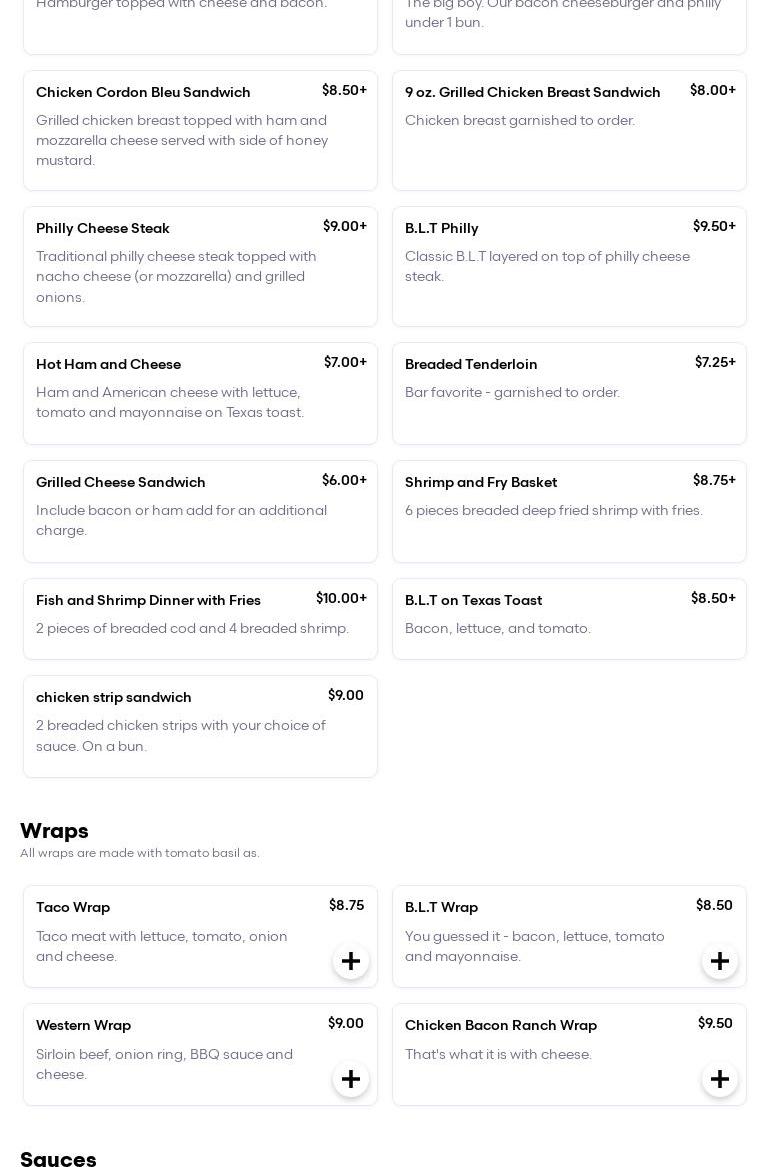This screenshot has height=1167, width=770.
Task: Open chicken strip sandwich item
Action: tap(200, 726)
